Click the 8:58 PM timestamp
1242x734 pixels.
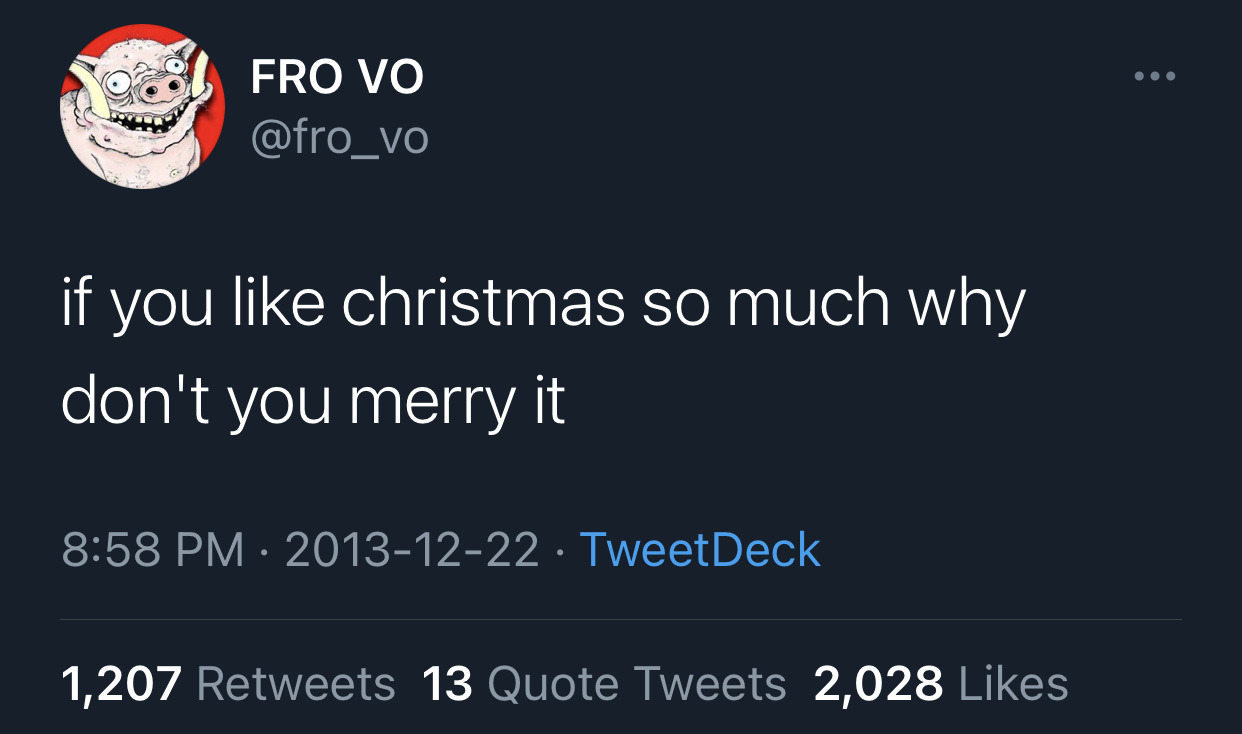(153, 549)
